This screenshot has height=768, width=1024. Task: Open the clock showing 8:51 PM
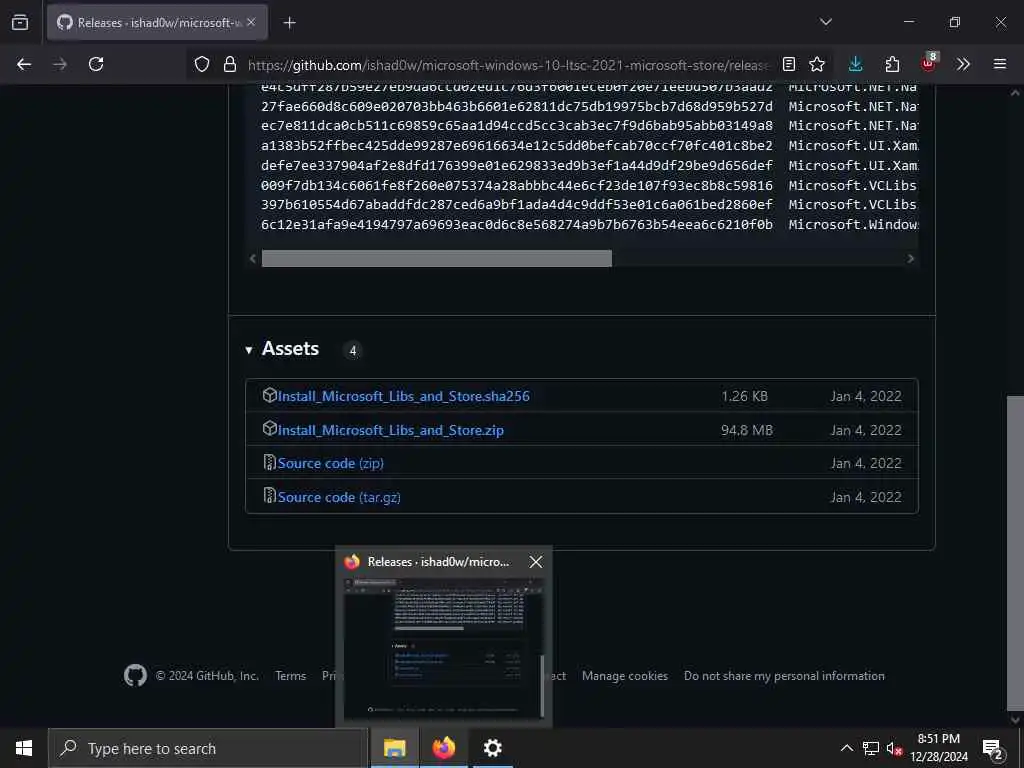(939, 748)
